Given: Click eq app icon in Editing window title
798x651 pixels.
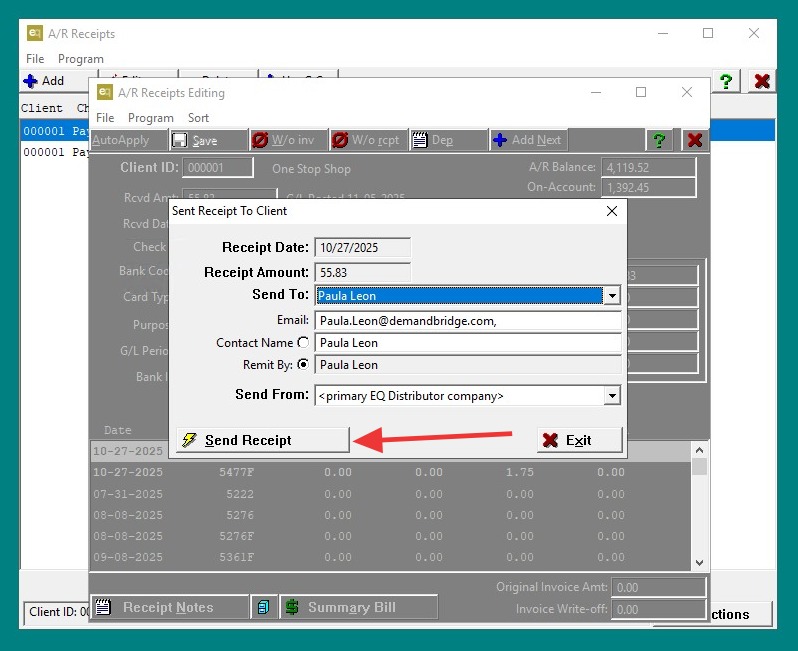Looking at the screenshot, I should 105,92.
